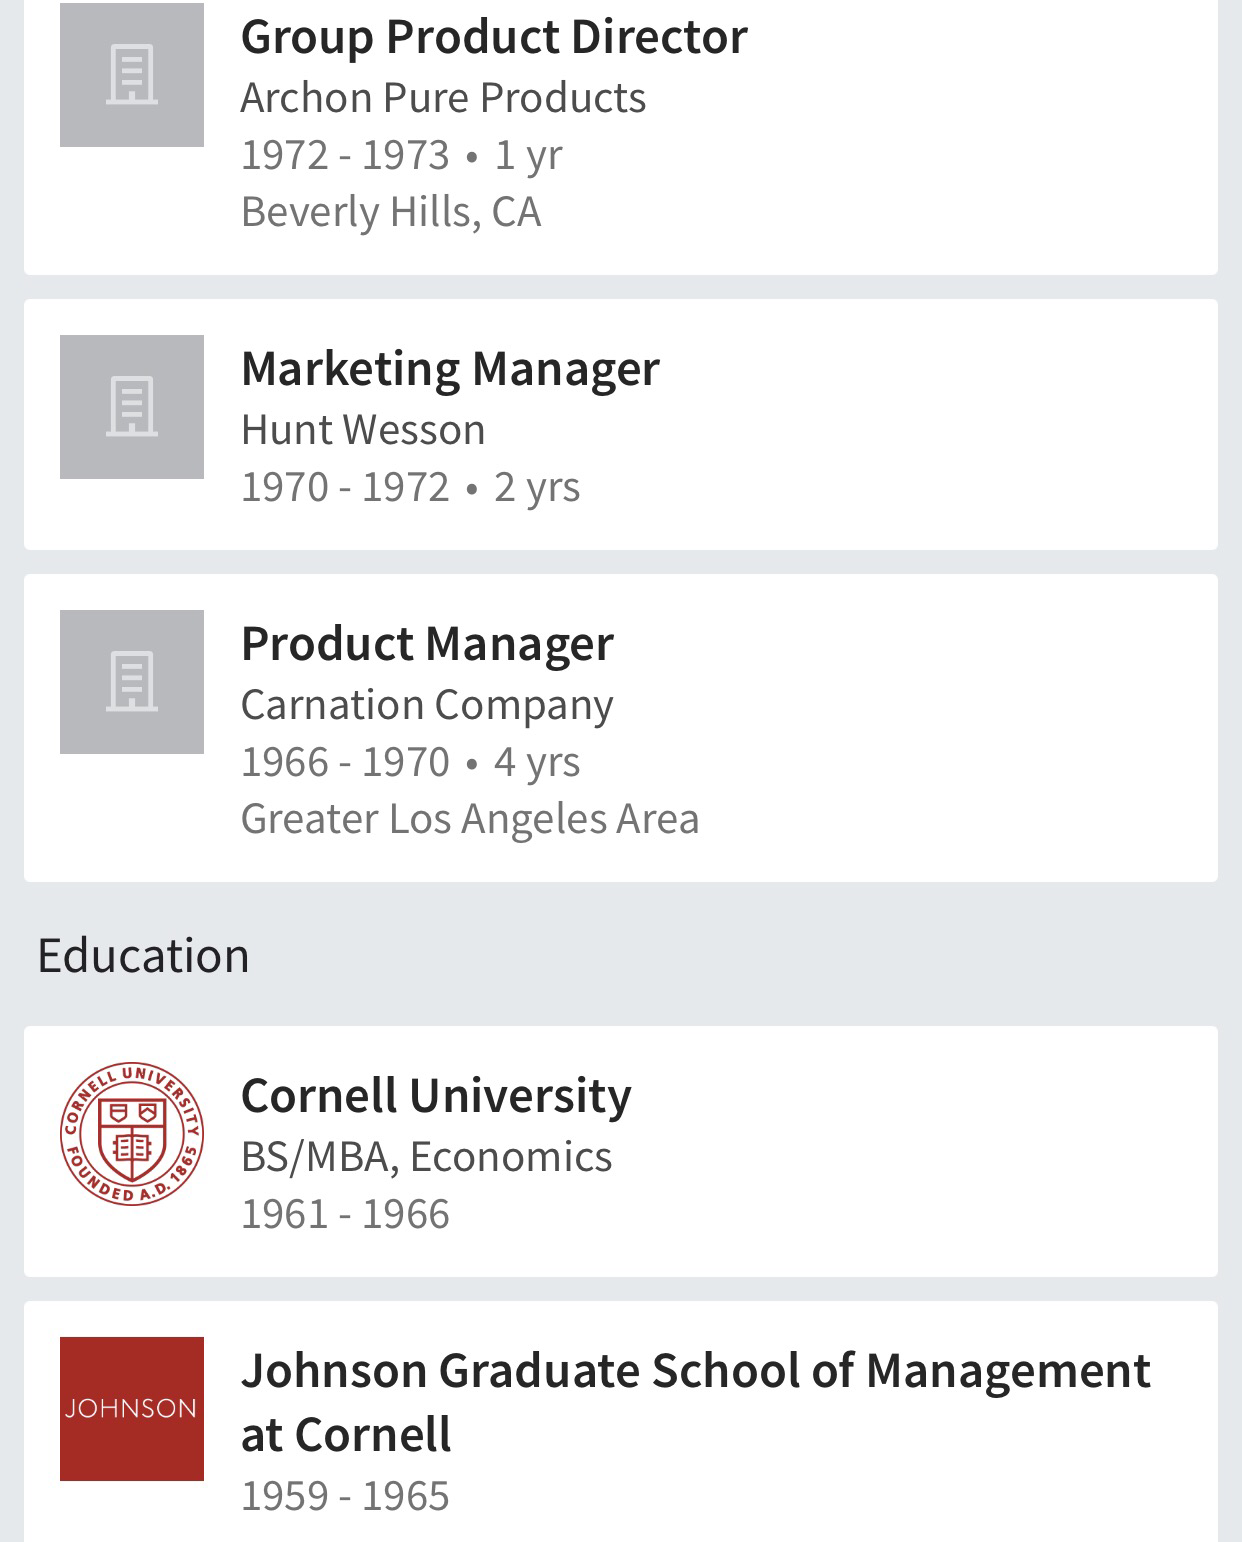This screenshot has width=1242, height=1542.
Task: Click Archon Pure Products company placeholder icon
Action: pos(132,75)
